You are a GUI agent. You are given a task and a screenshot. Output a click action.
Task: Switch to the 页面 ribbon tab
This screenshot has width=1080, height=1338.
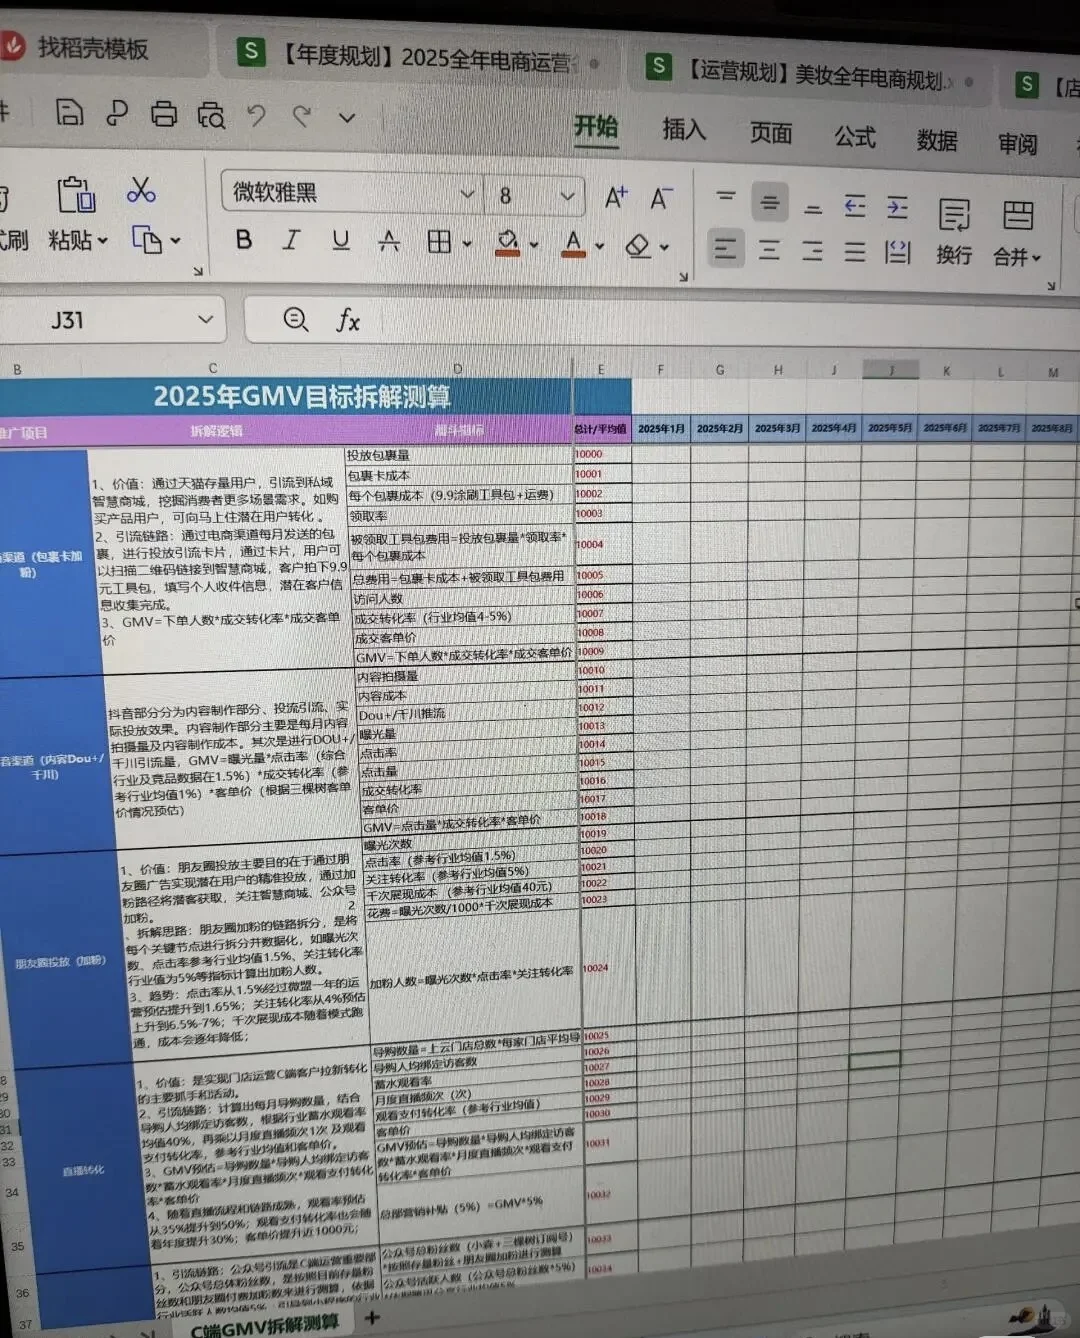(x=771, y=133)
